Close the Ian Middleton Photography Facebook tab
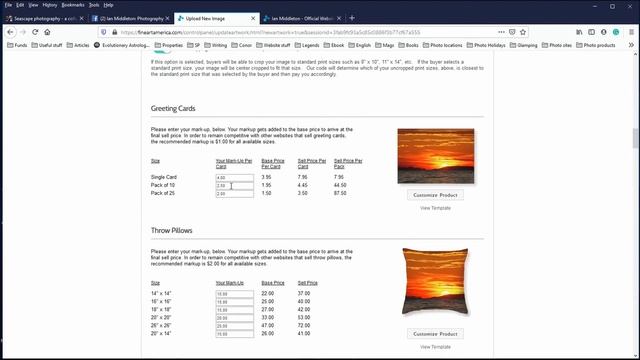 pos(167,18)
